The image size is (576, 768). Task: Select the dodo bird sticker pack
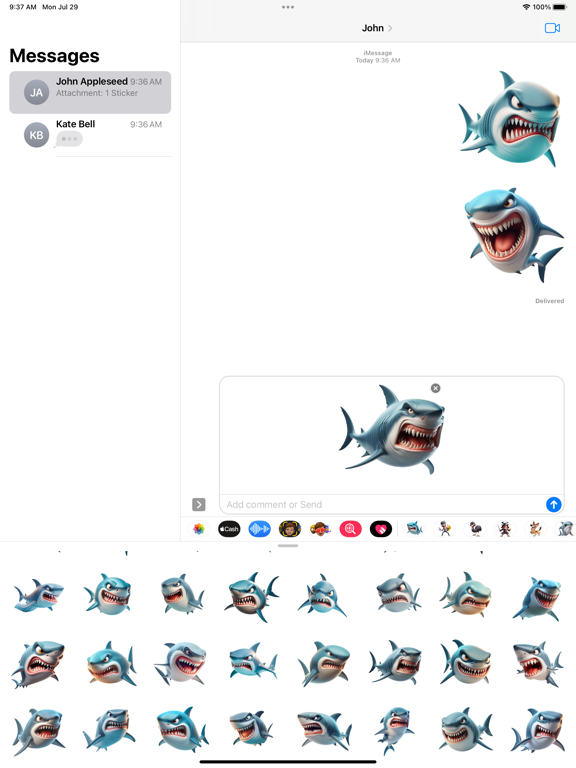click(x=475, y=529)
